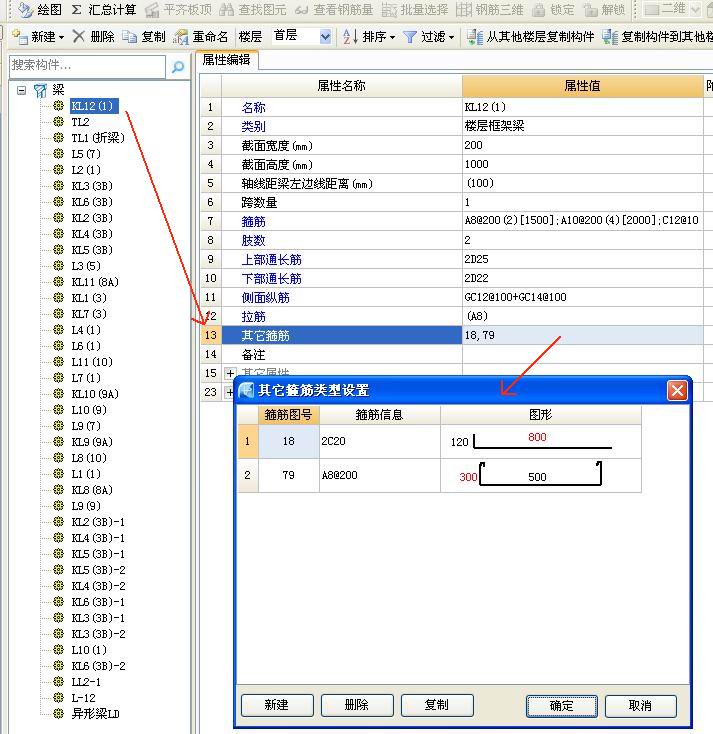
Task: Close the 其它箍筋类型设置 dialog
Action: coord(677,390)
